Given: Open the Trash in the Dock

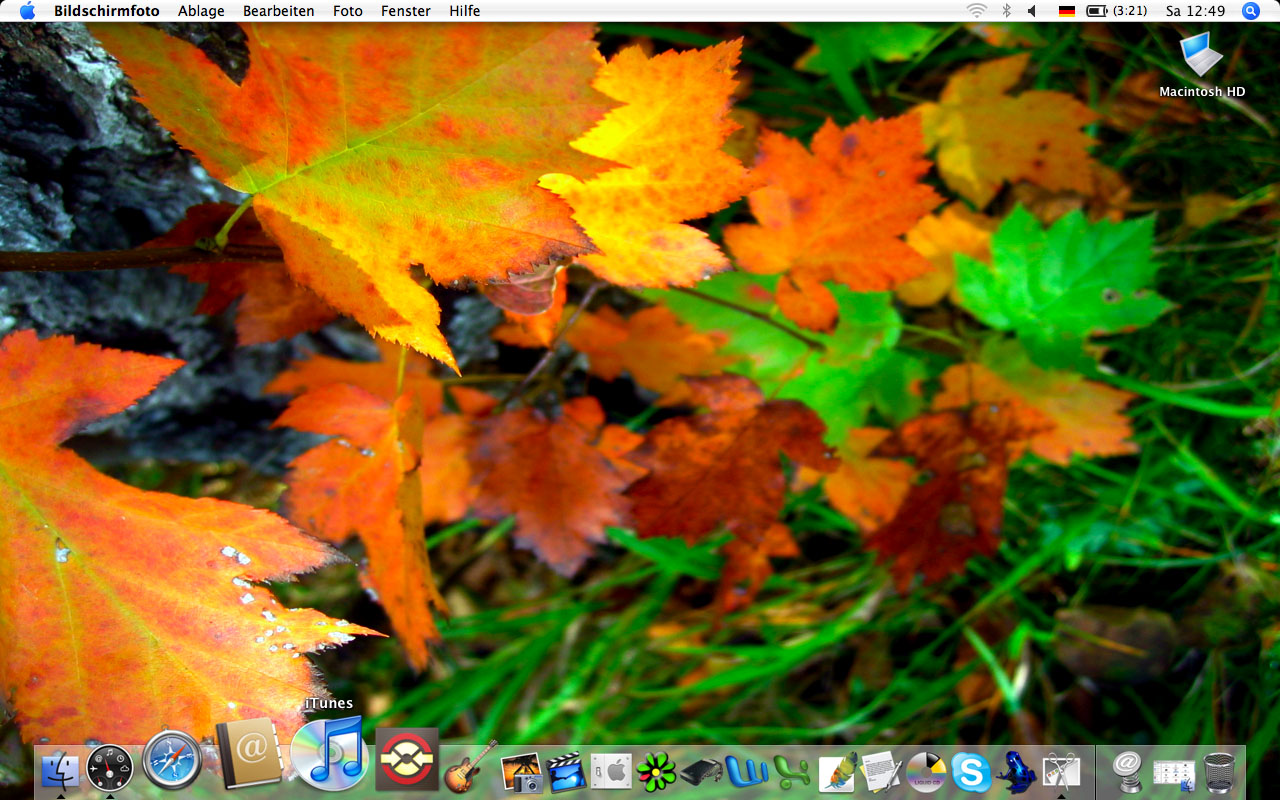Looking at the screenshot, I should click(x=1220, y=772).
